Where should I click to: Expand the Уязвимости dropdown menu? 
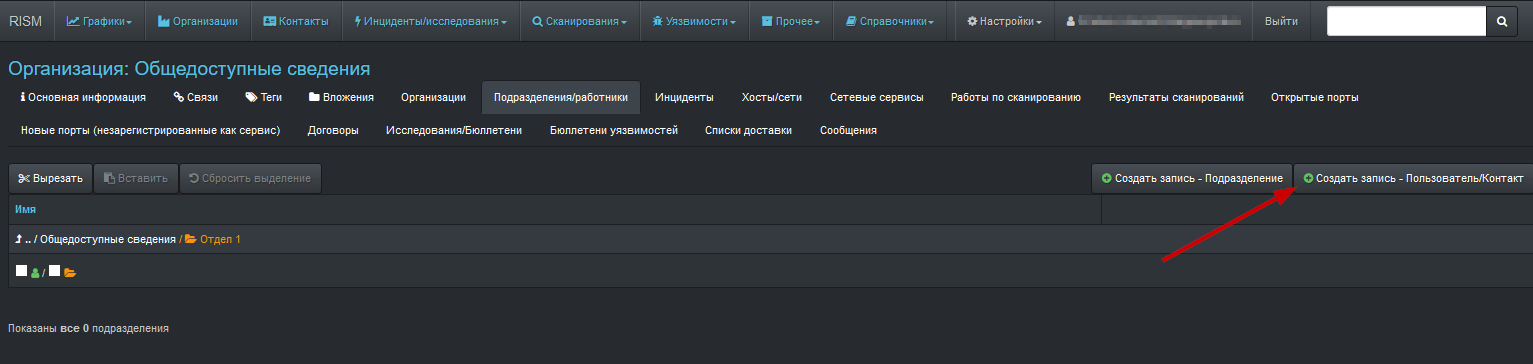pos(694,21)
